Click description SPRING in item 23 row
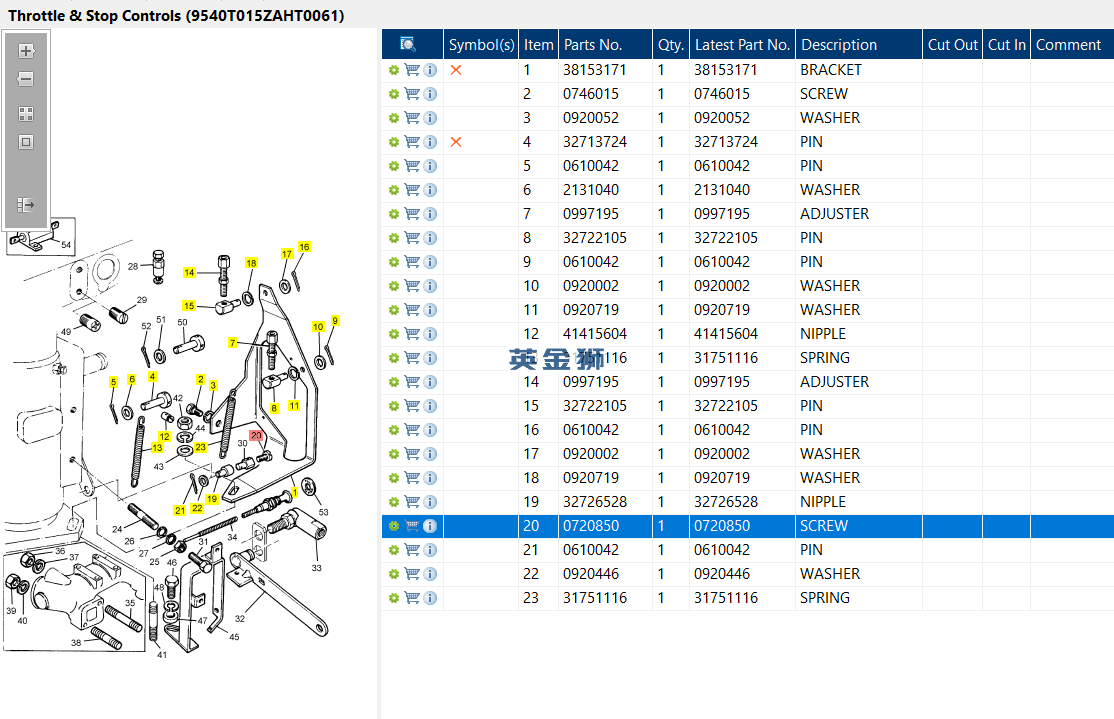 tap(825, 598)
